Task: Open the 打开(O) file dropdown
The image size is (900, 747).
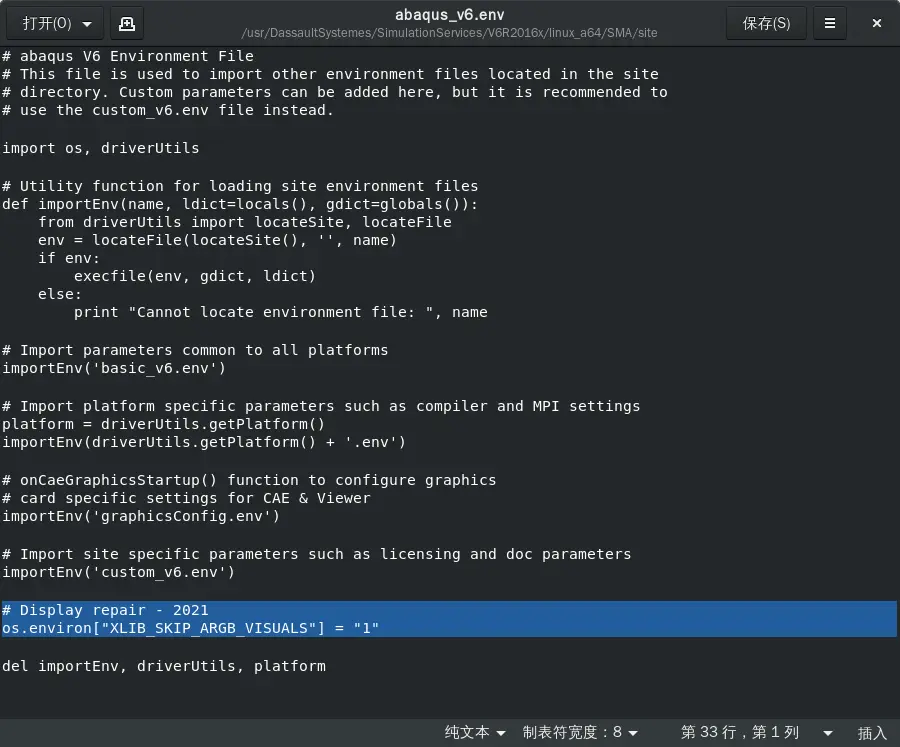Action: 55,24
